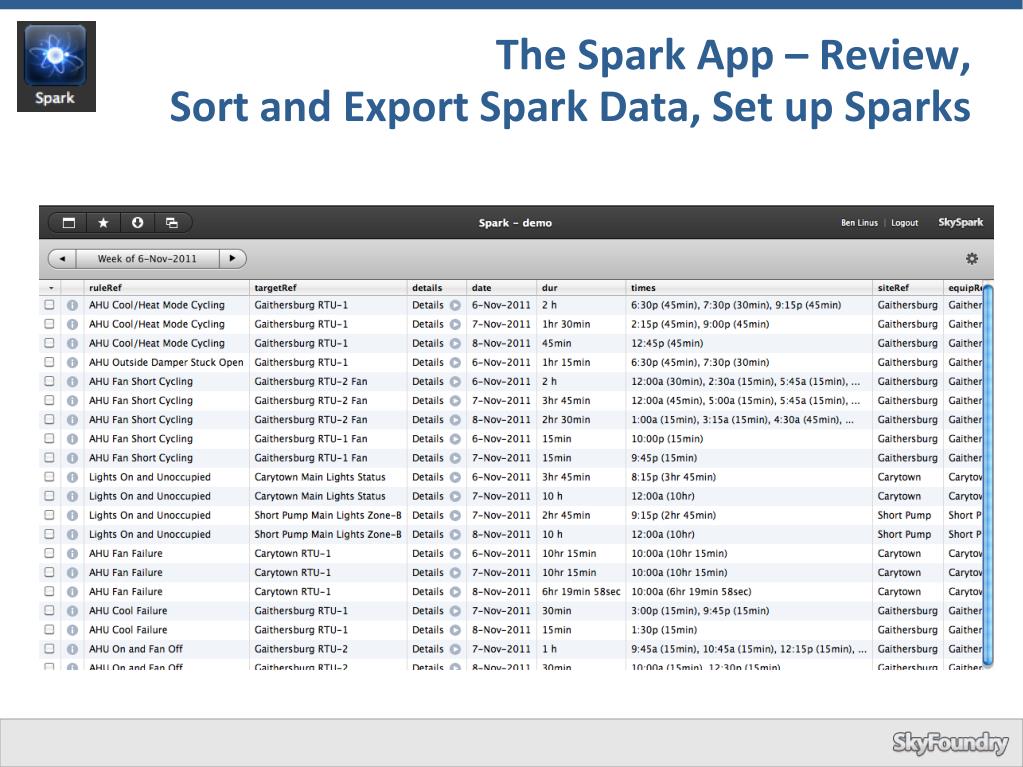
Task: Open Details arrow for AHU Fan Failure 7-Nov row
Action: click(455, 573)
